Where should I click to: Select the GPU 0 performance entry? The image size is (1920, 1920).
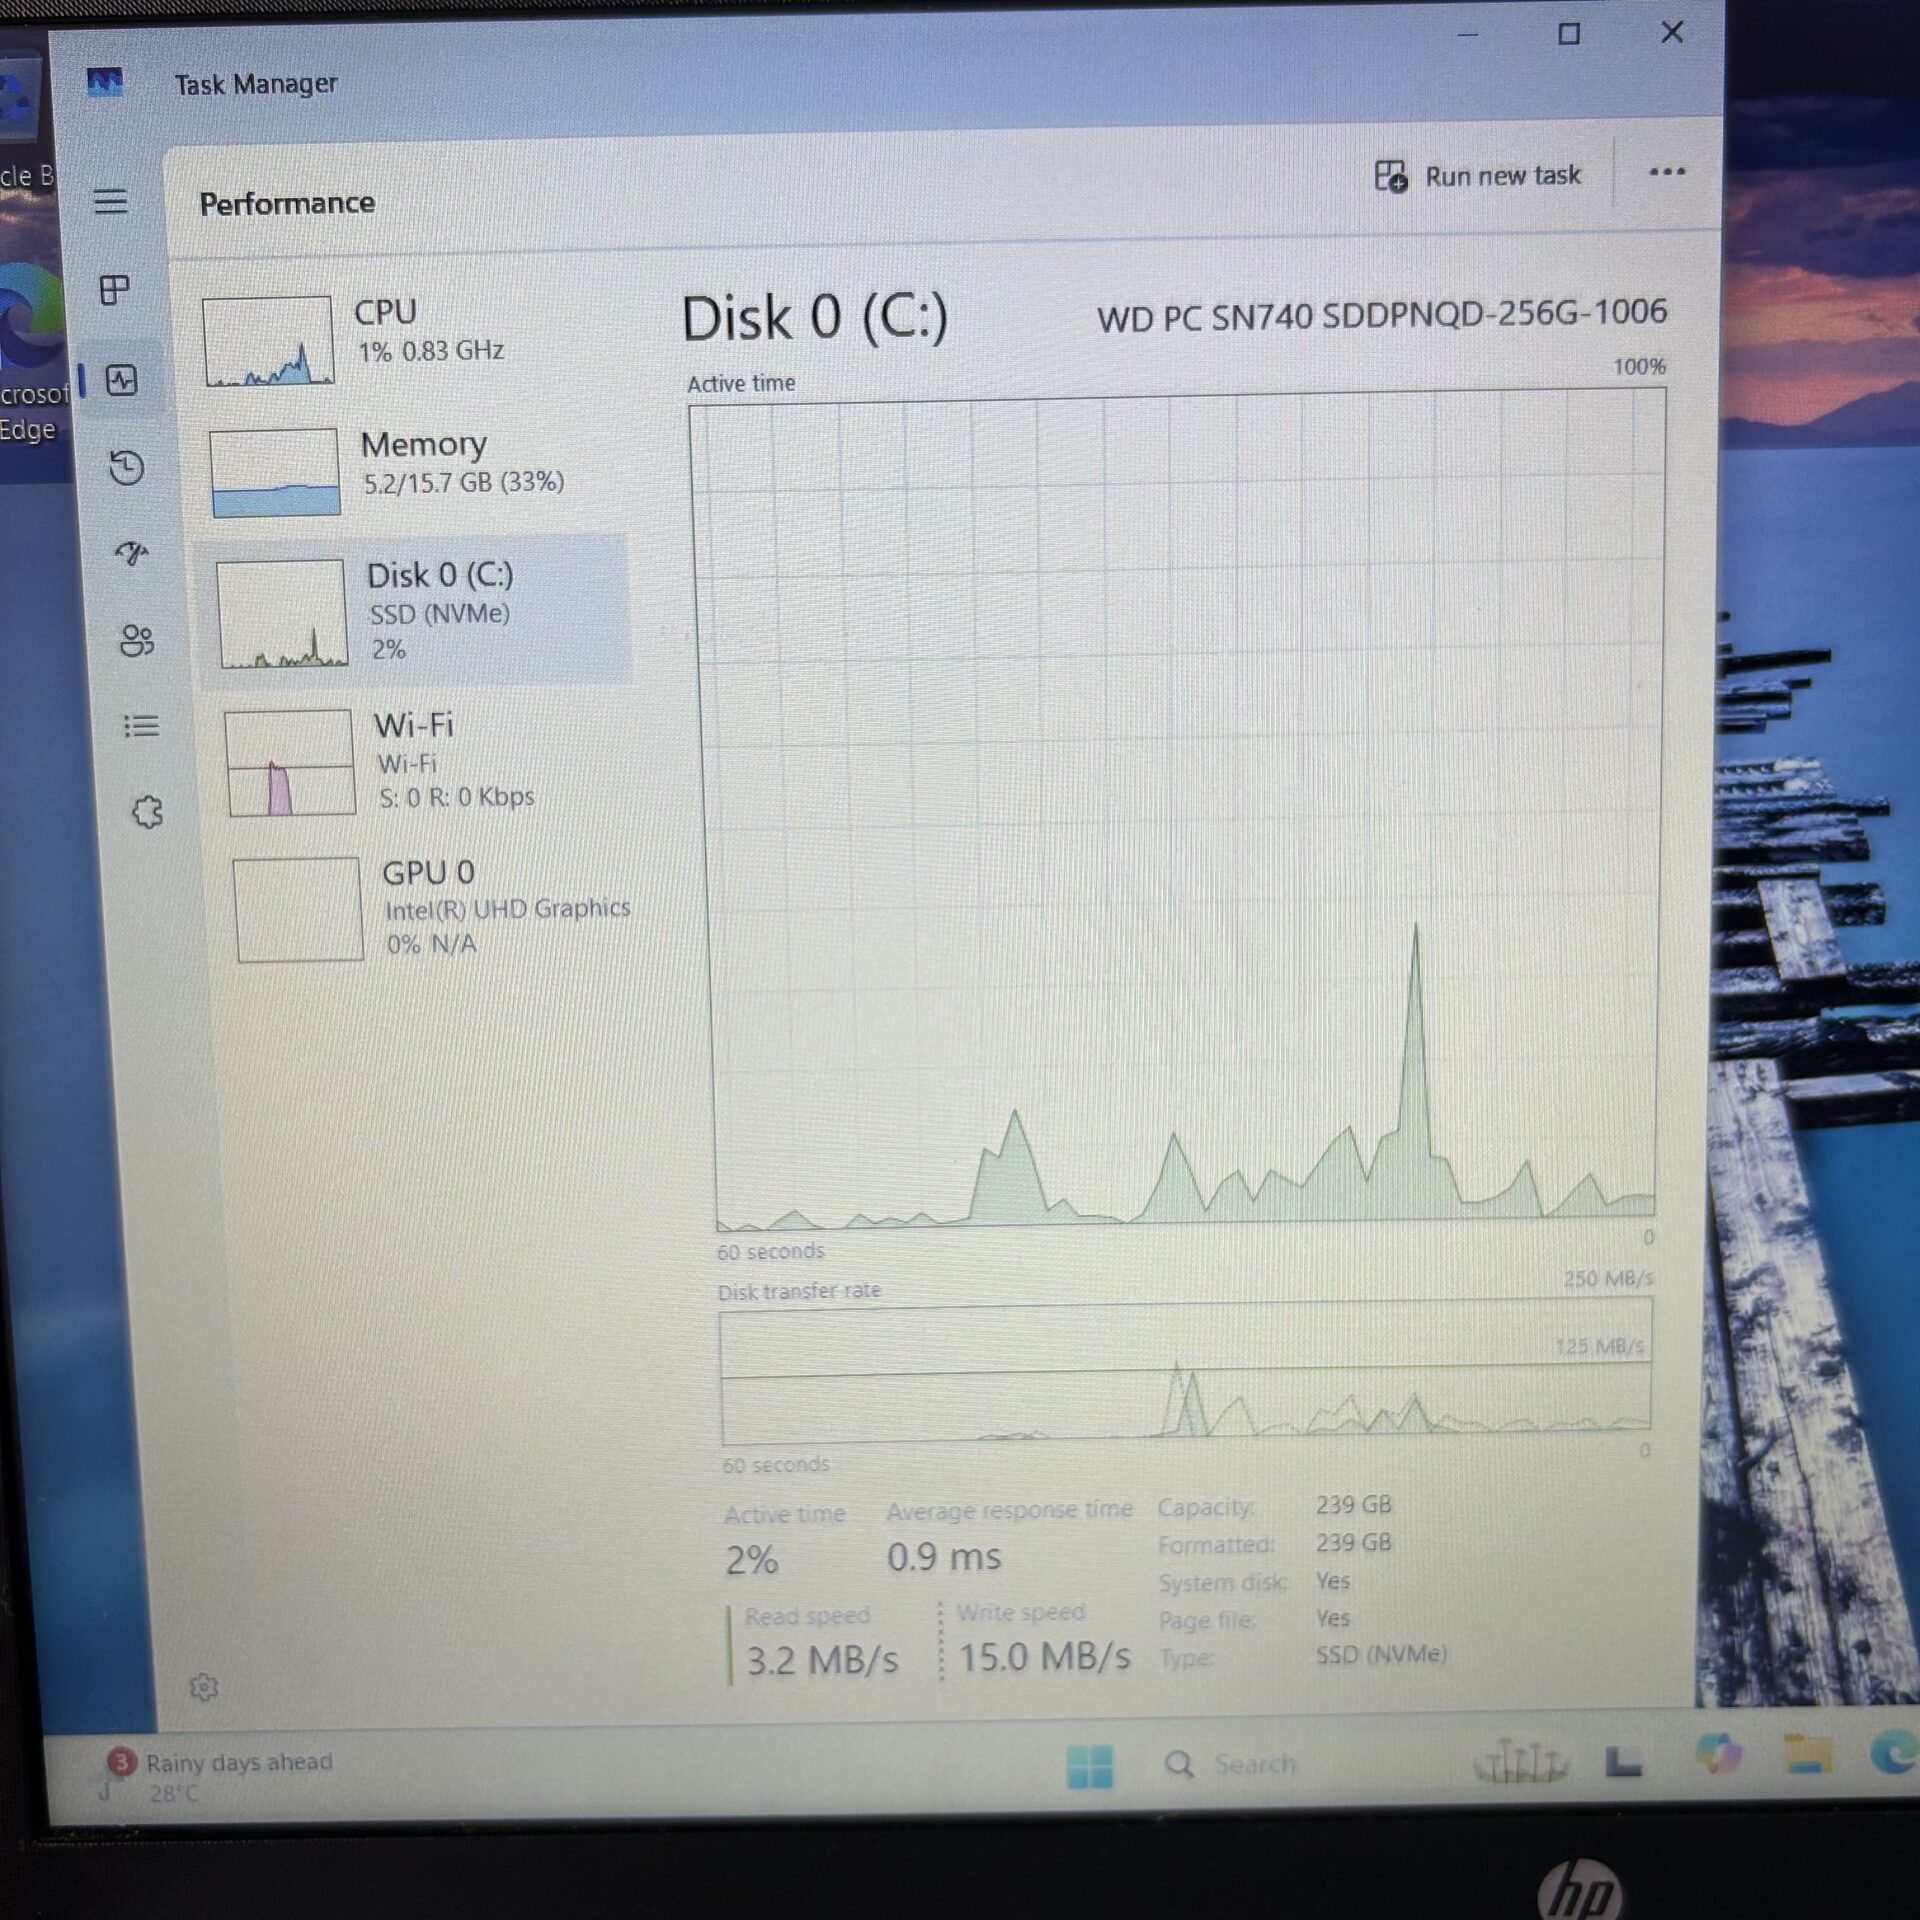[x=432, y=909]
